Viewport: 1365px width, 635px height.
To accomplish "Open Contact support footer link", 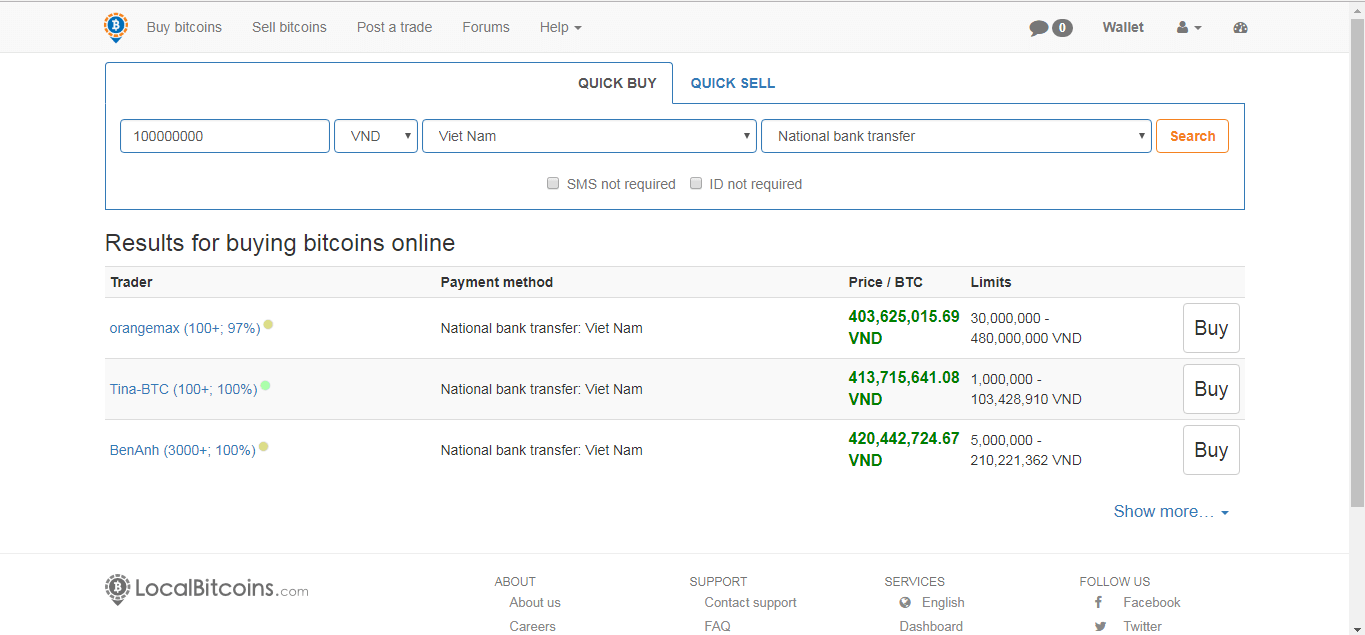I will pos(750,603).
